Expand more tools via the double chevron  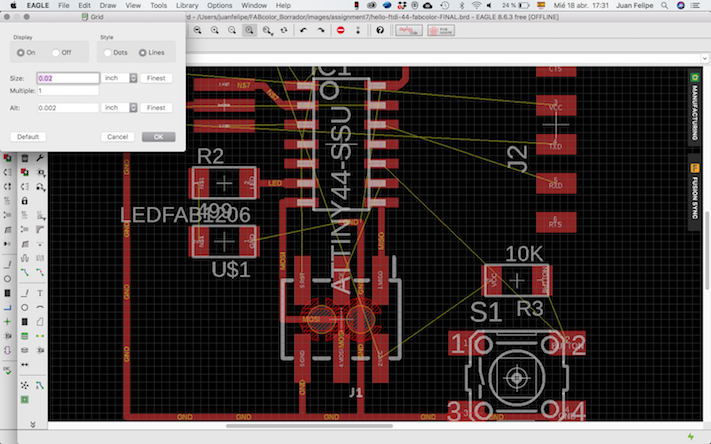click(x=32, y=423)
